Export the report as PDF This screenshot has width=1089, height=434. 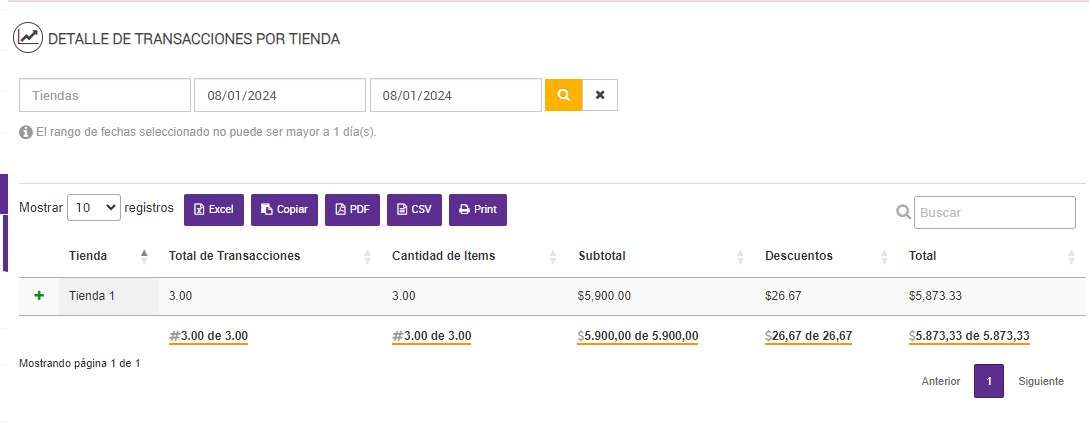point(352,210)
